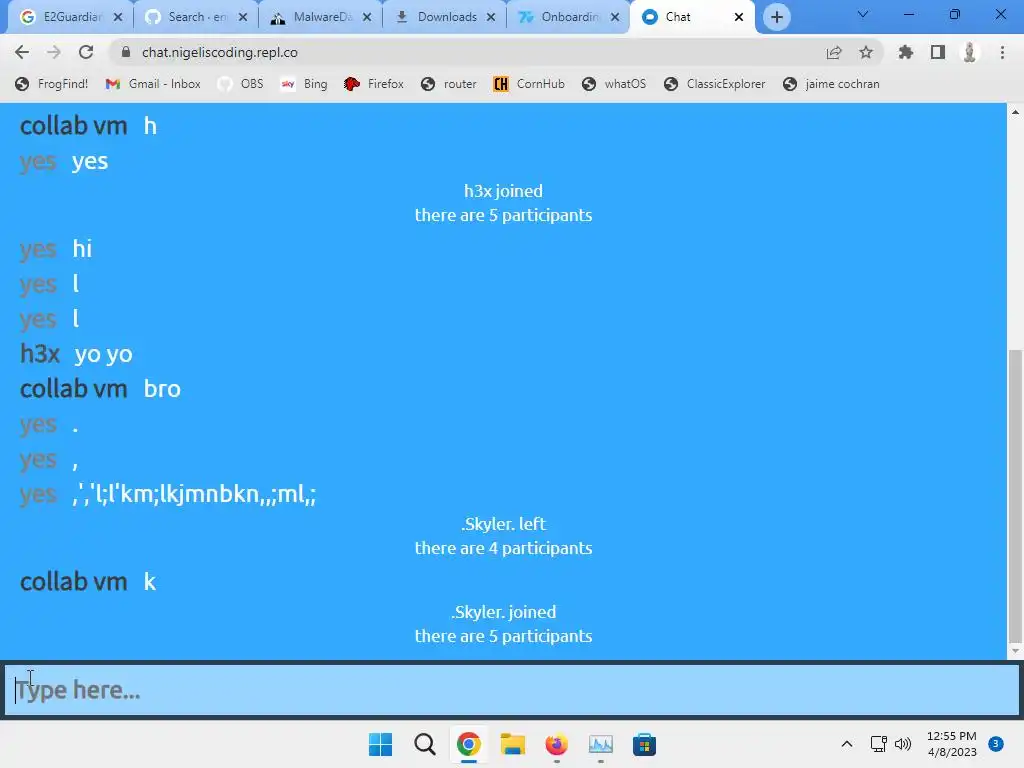
Task: Share this page using the share icon
Action: [834, 52]
